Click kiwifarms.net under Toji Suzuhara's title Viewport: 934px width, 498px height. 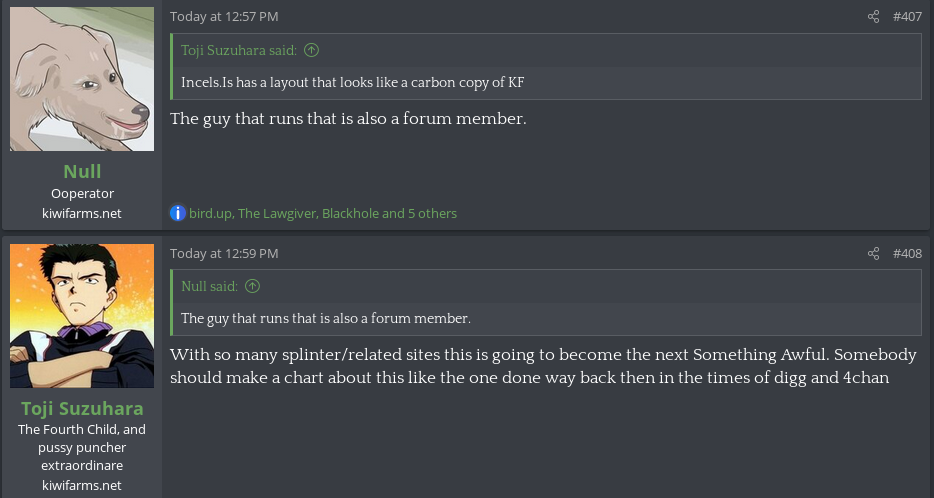(x=82, y=485)
